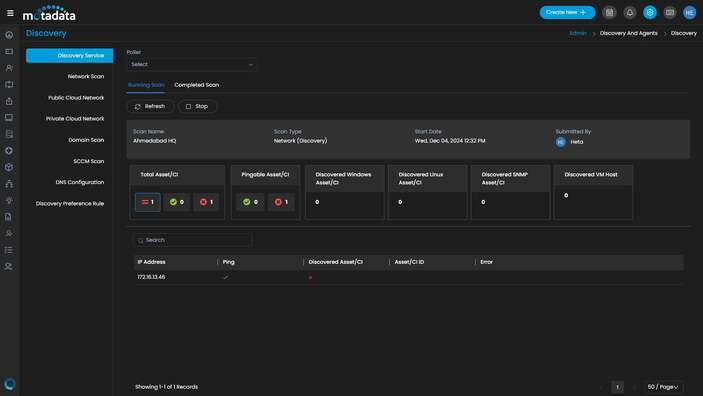Click the Motadata spinner icon at sidebar bottom
703x396 pixels.
(x=9, y=384)
